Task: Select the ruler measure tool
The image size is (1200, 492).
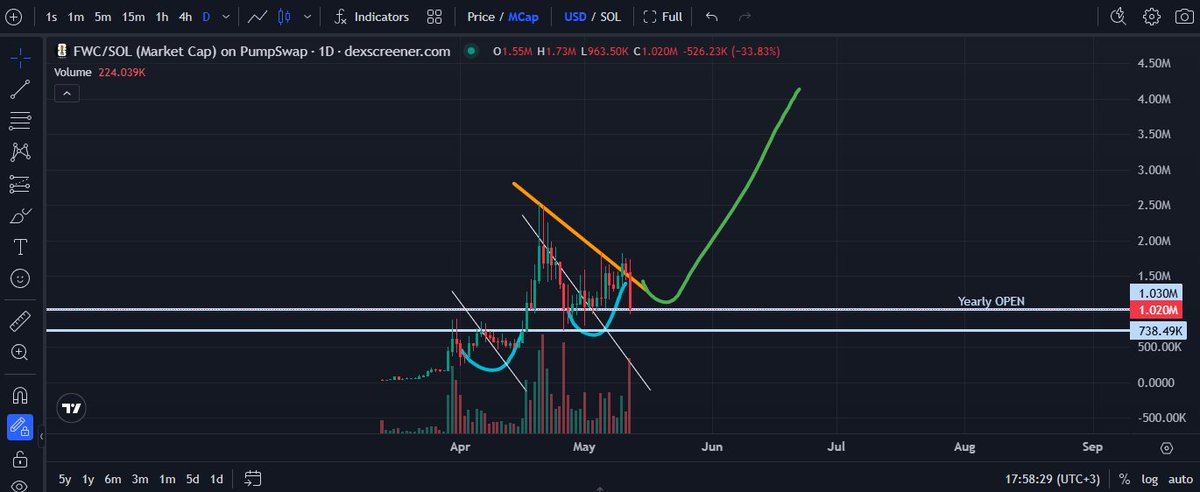Action: (x=19, y=322)
